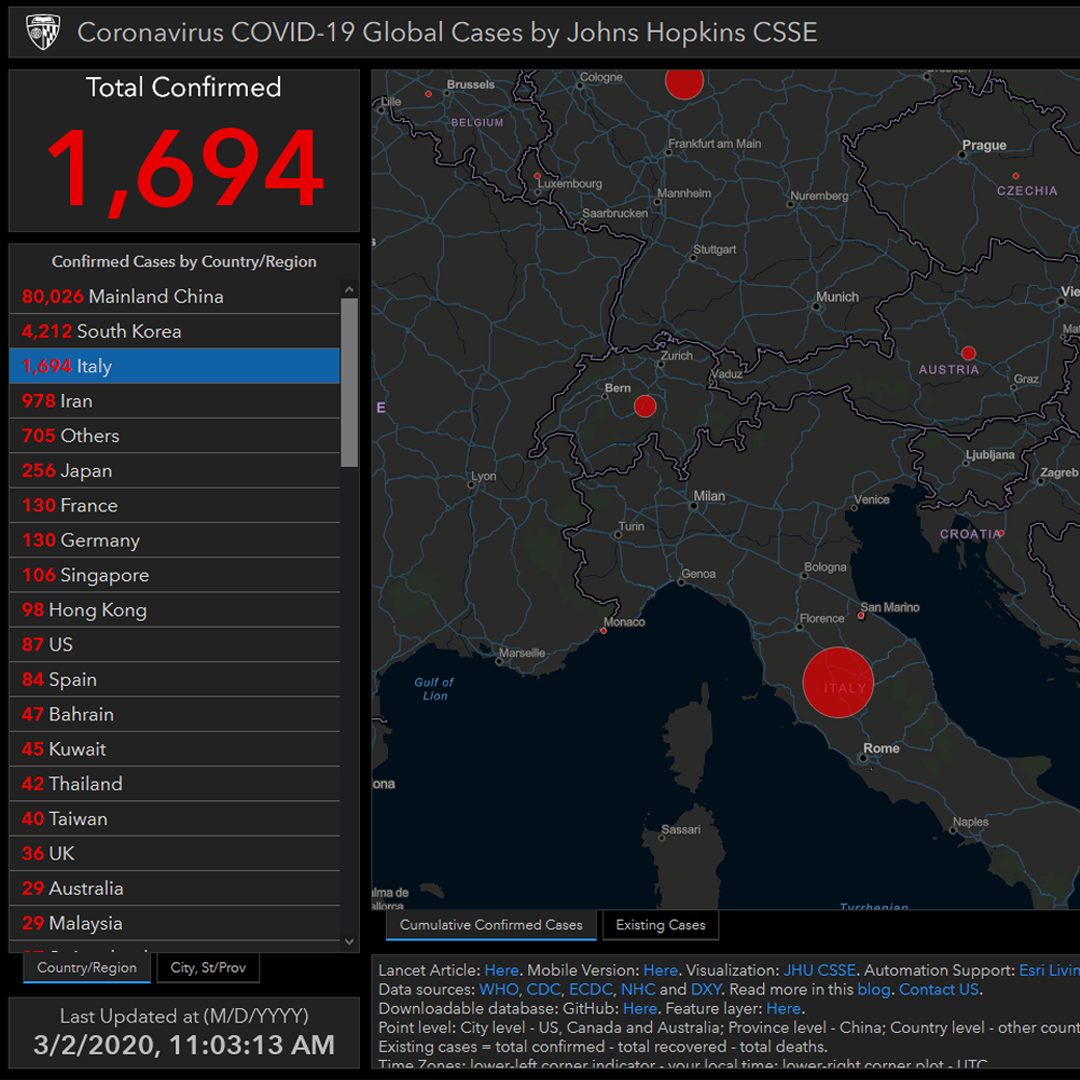
Task: Grab the country list scrollbar thumb
Action: [x=349, y=383]
